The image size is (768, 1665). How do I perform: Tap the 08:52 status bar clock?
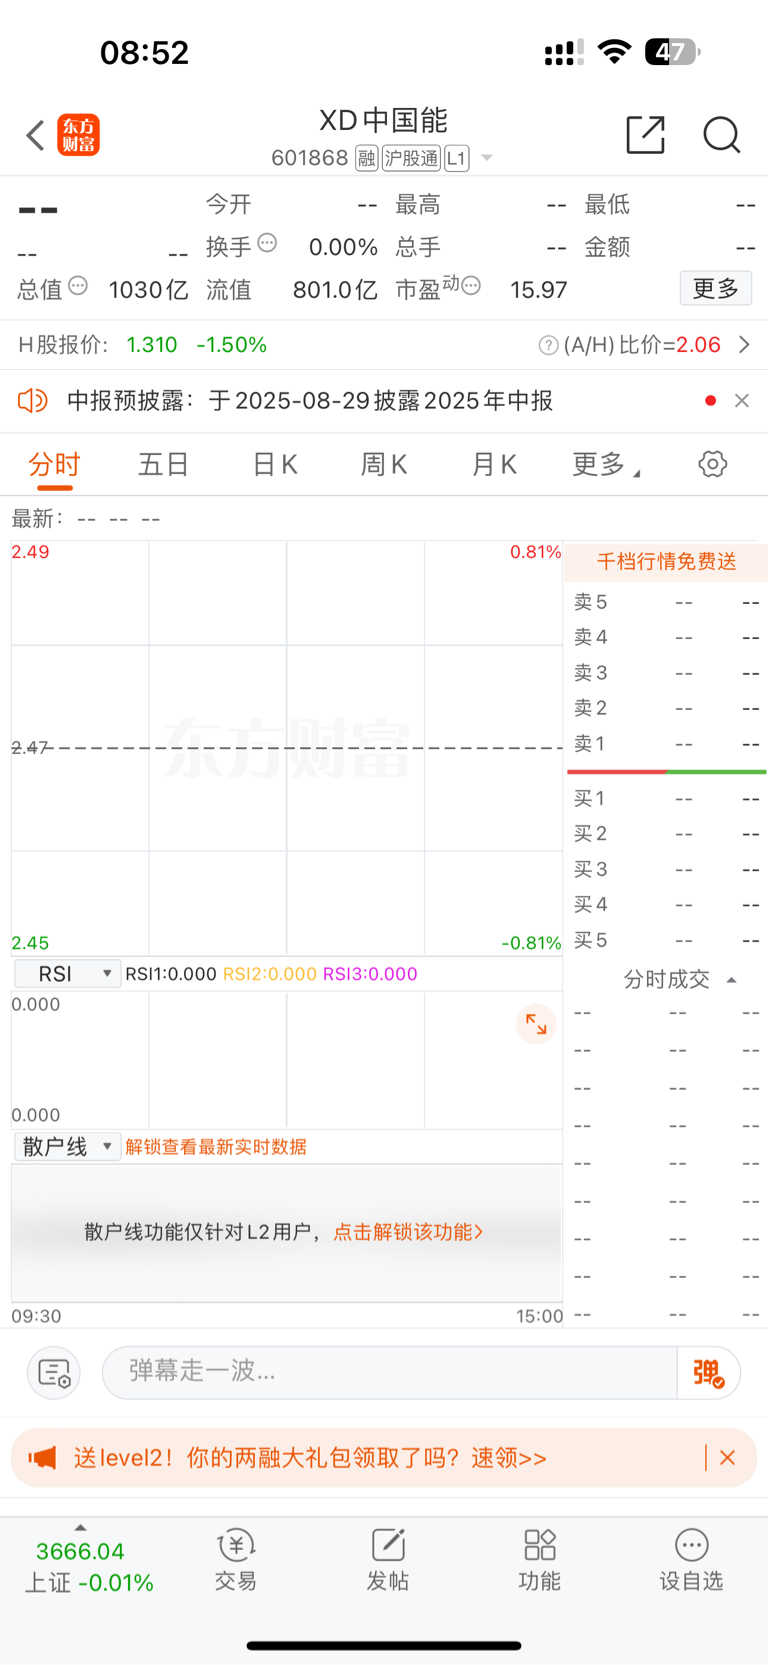click(144, 52)
